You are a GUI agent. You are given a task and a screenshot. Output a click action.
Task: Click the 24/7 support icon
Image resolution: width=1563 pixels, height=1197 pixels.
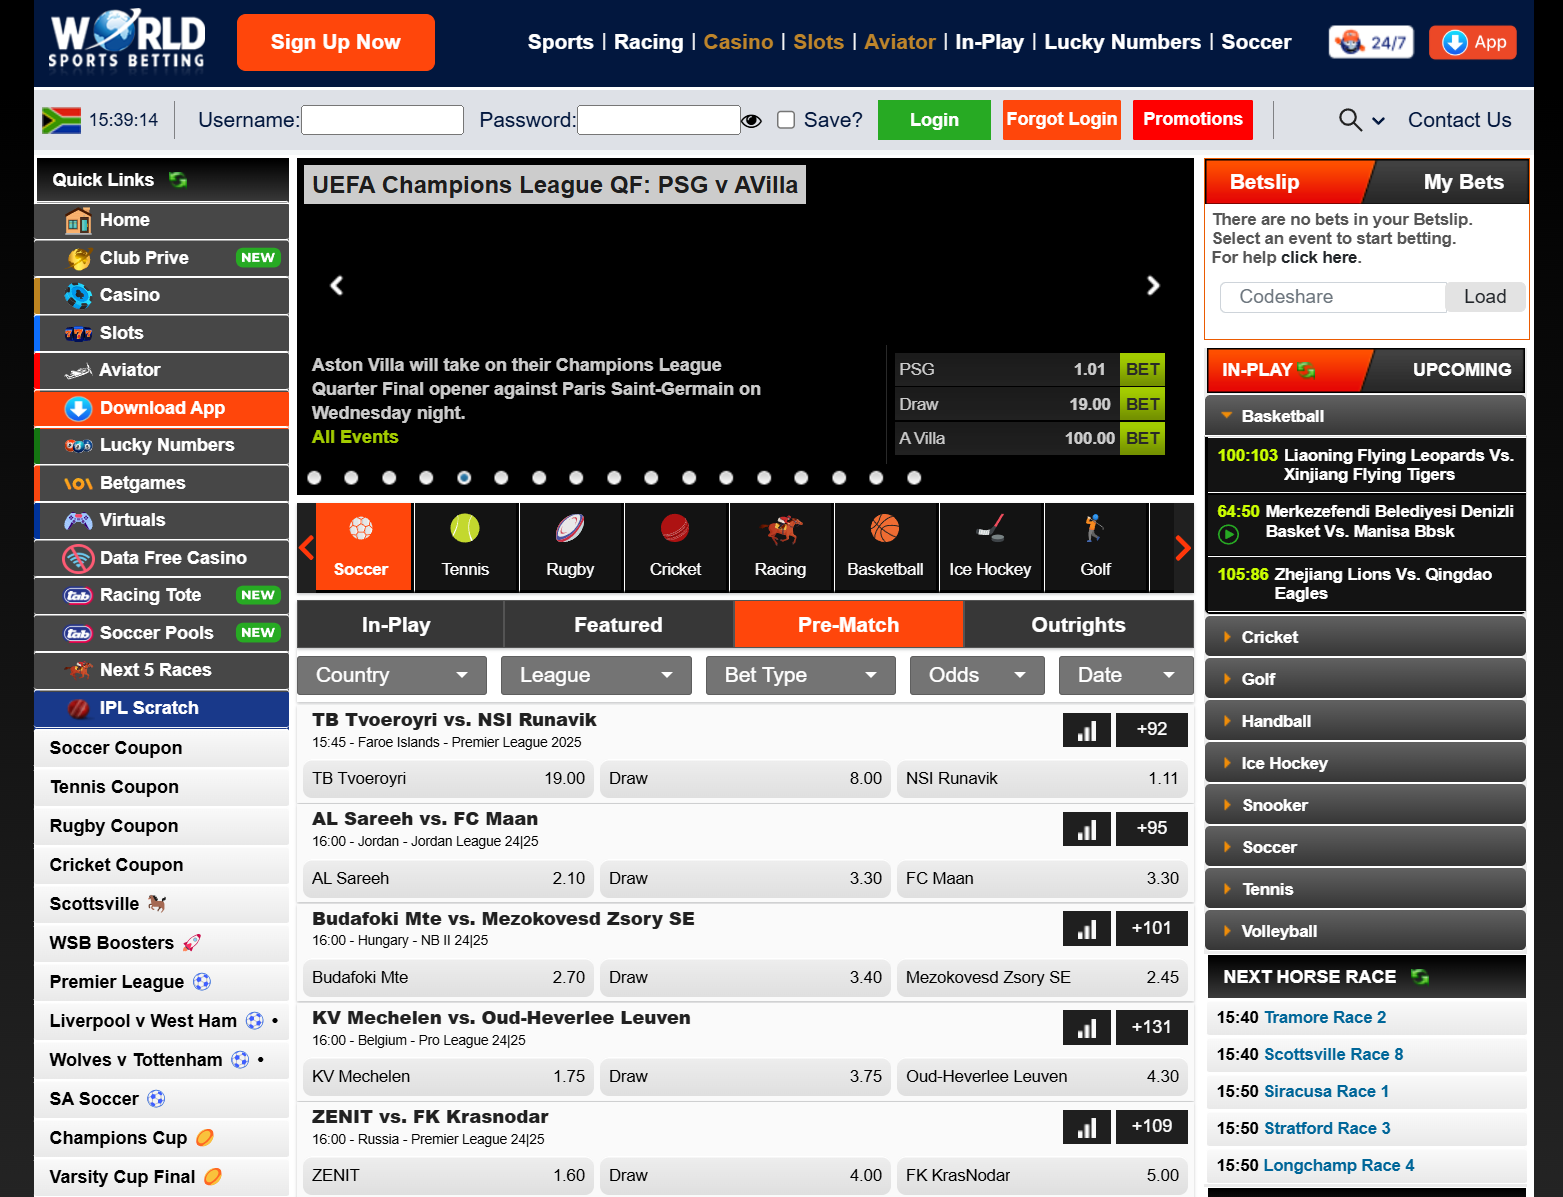(1371, 42)
